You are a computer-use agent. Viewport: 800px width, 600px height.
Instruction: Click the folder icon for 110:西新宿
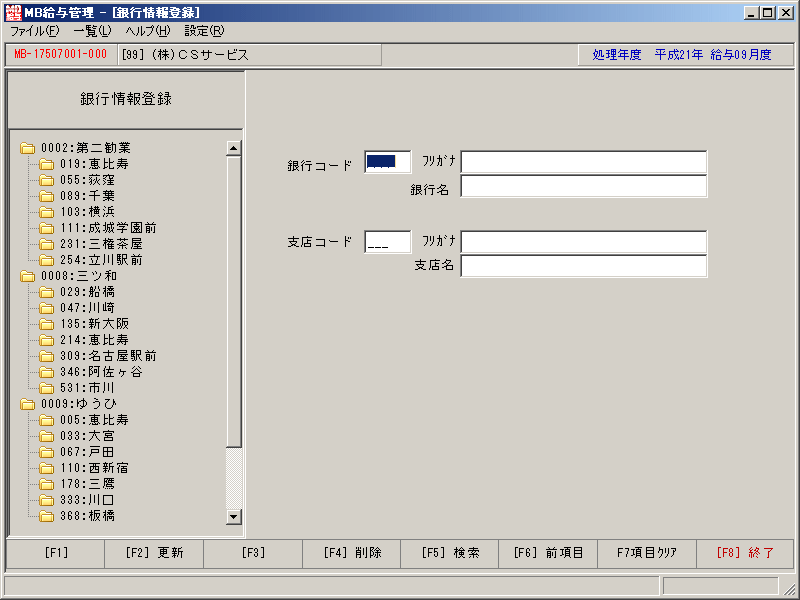(46, 468)
